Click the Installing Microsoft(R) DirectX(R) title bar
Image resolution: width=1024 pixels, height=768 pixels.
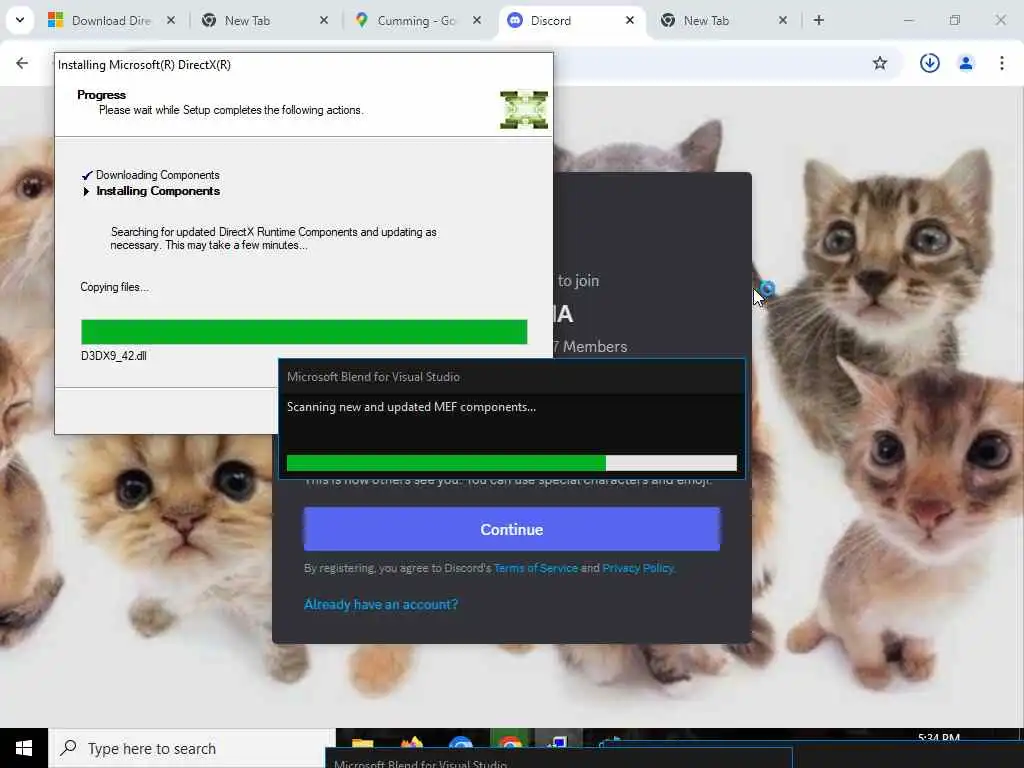coord(304,65)
